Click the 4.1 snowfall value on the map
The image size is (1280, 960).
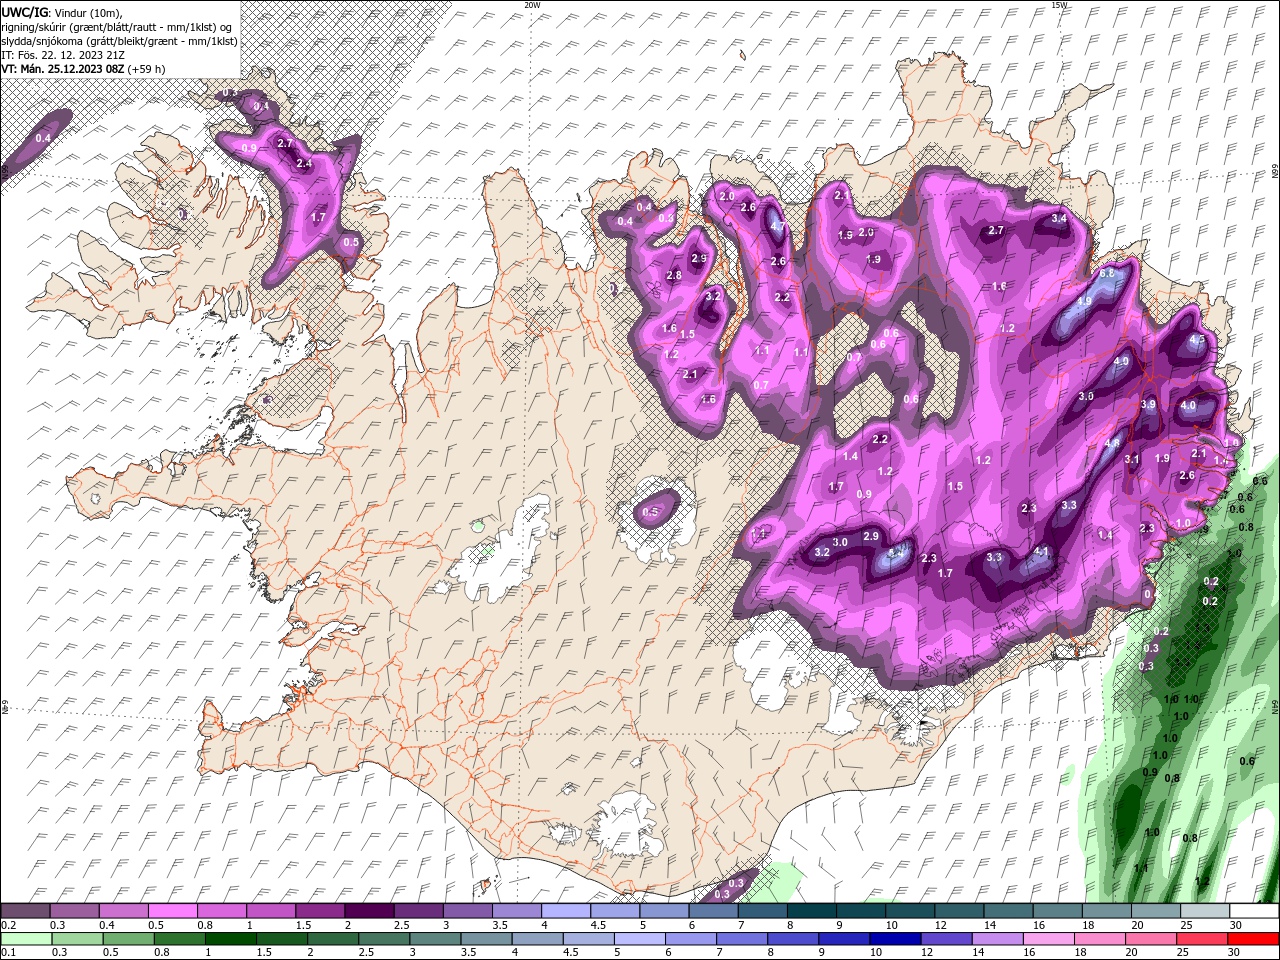(1040, 551)
